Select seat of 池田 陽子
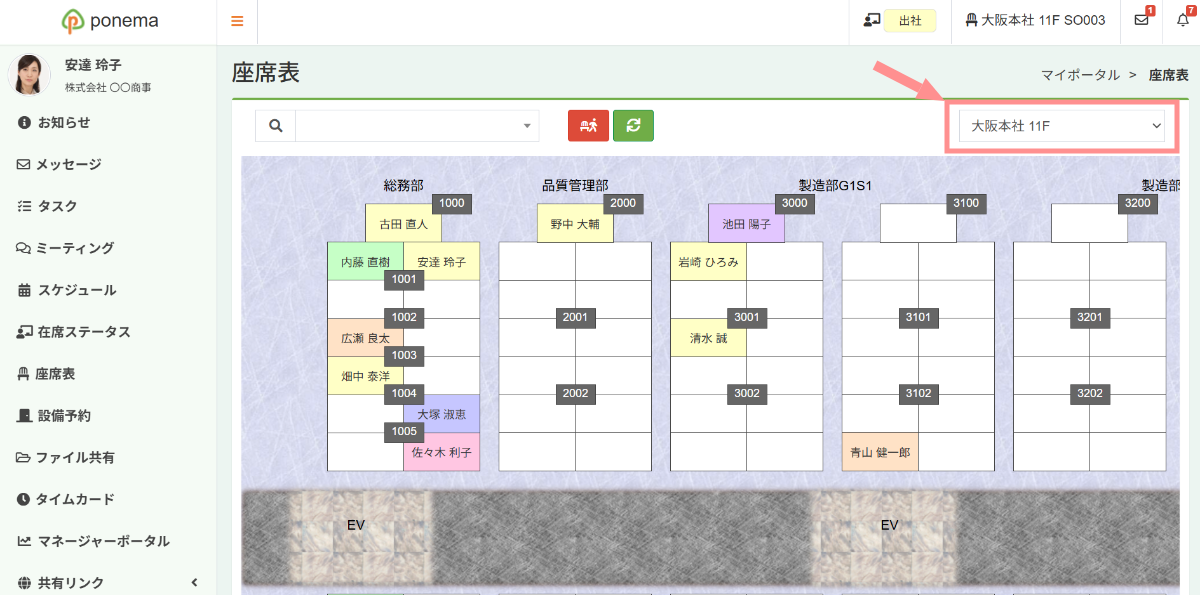The height and width of the screenshot is (595, 1200). [746, 224]
